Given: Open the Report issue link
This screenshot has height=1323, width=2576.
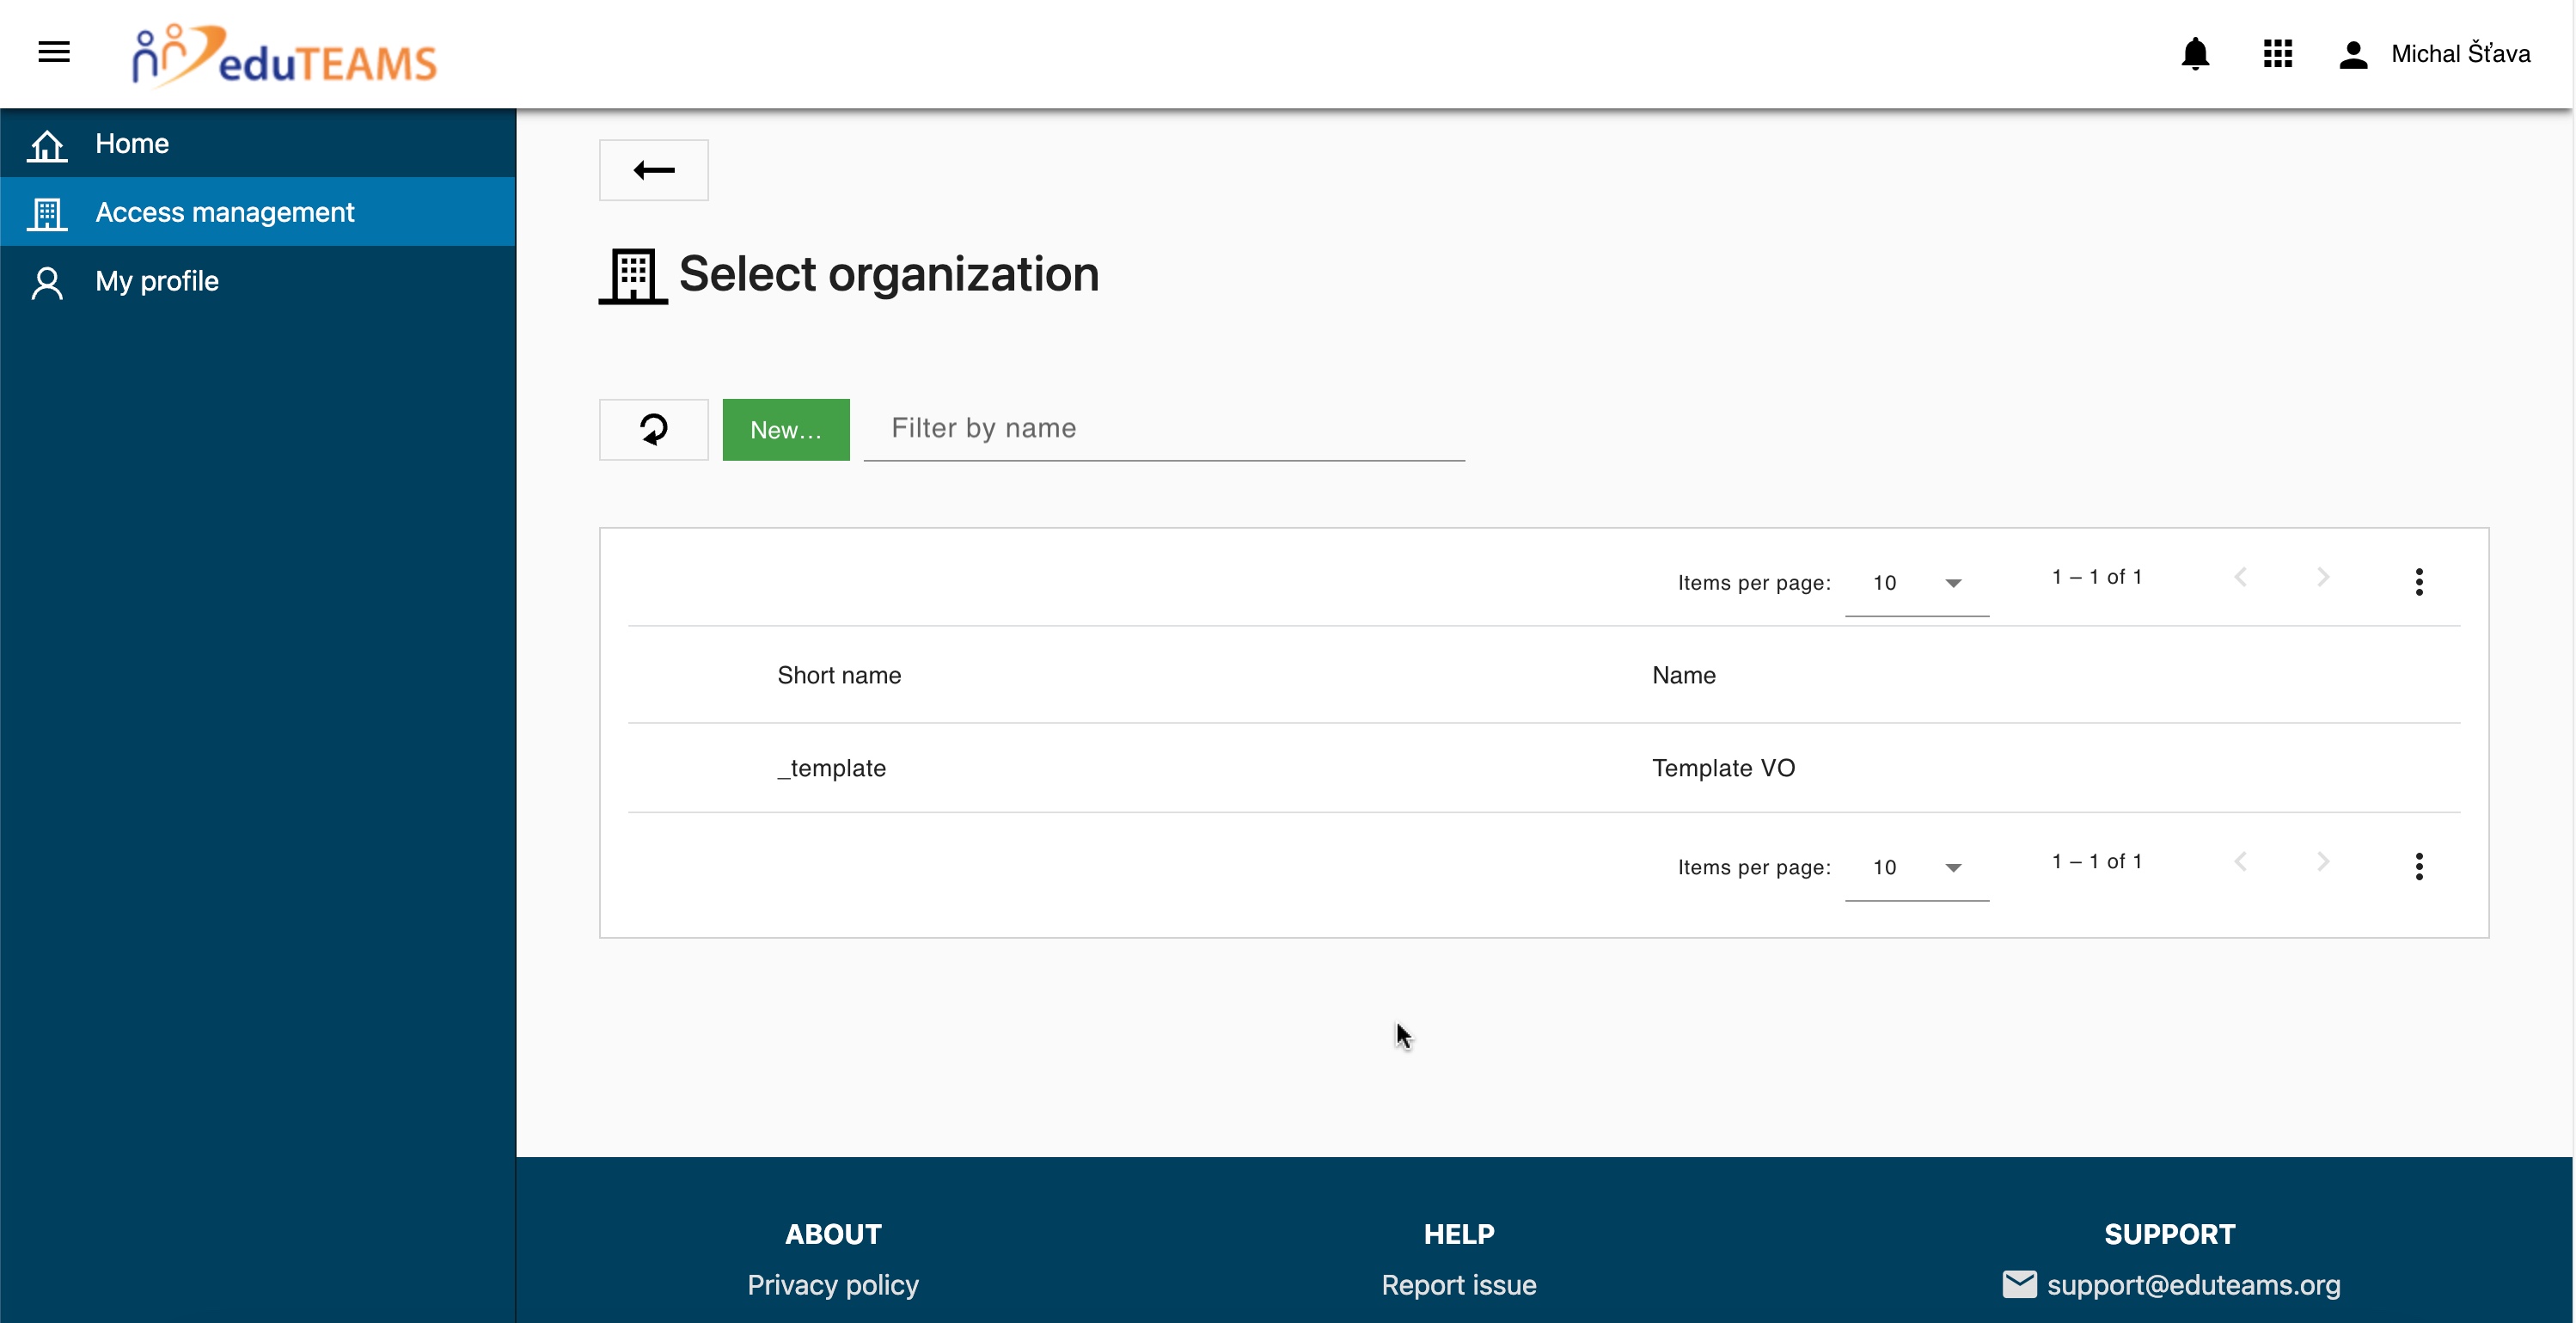Looking at the screenshot, I should click(1458, 1284).
